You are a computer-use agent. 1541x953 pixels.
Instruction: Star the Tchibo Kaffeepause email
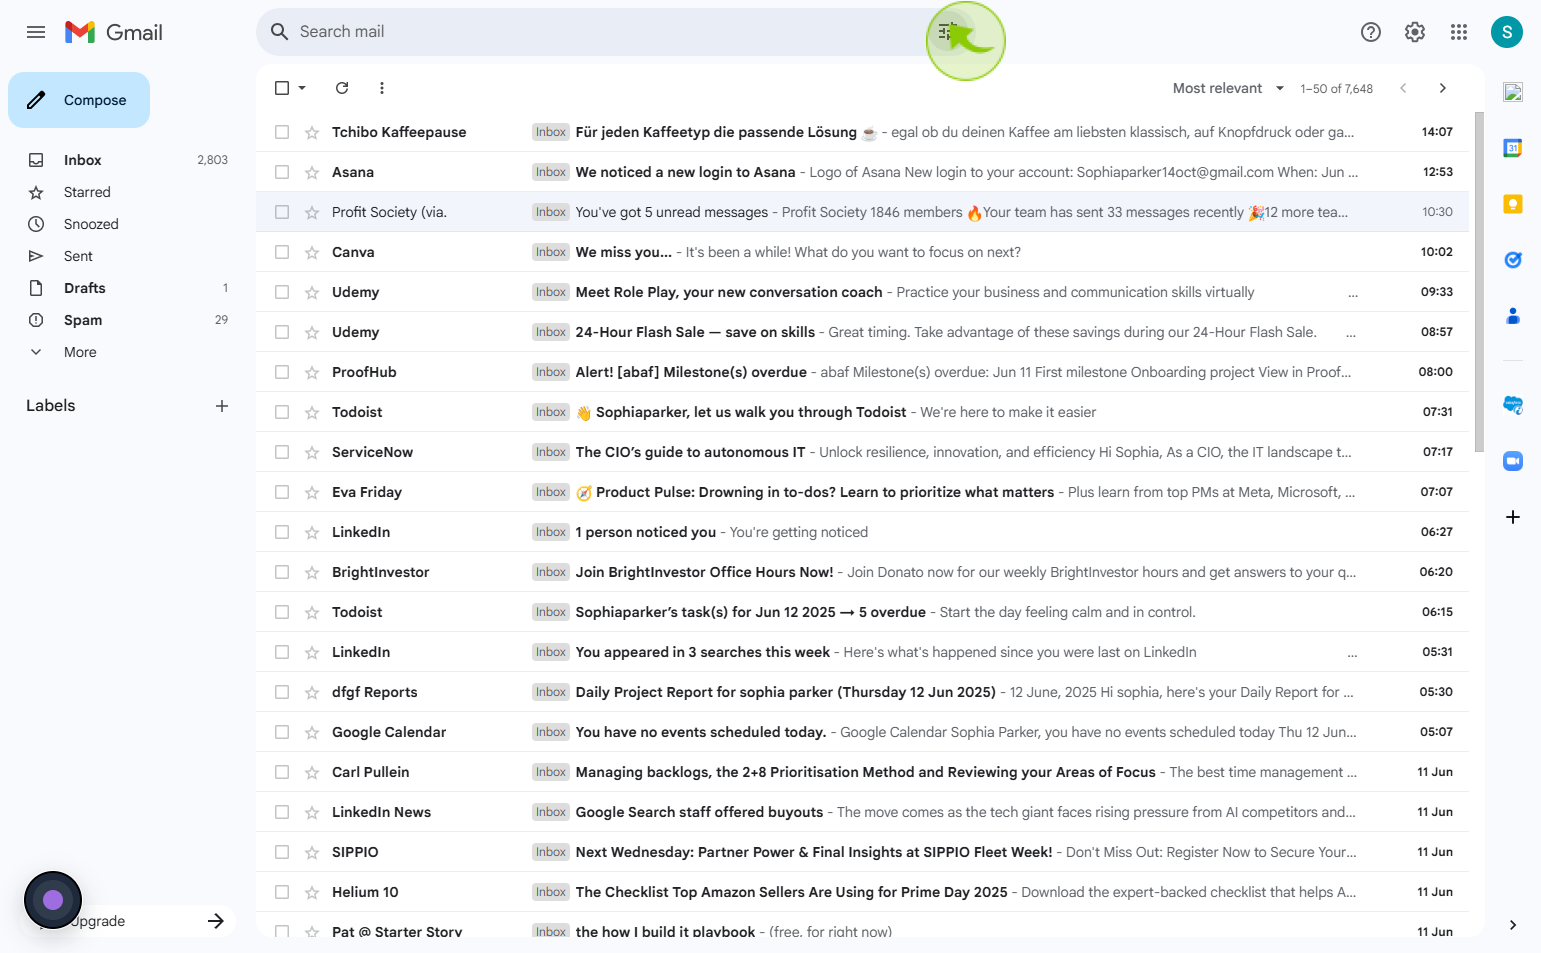[x=312, y=132]
